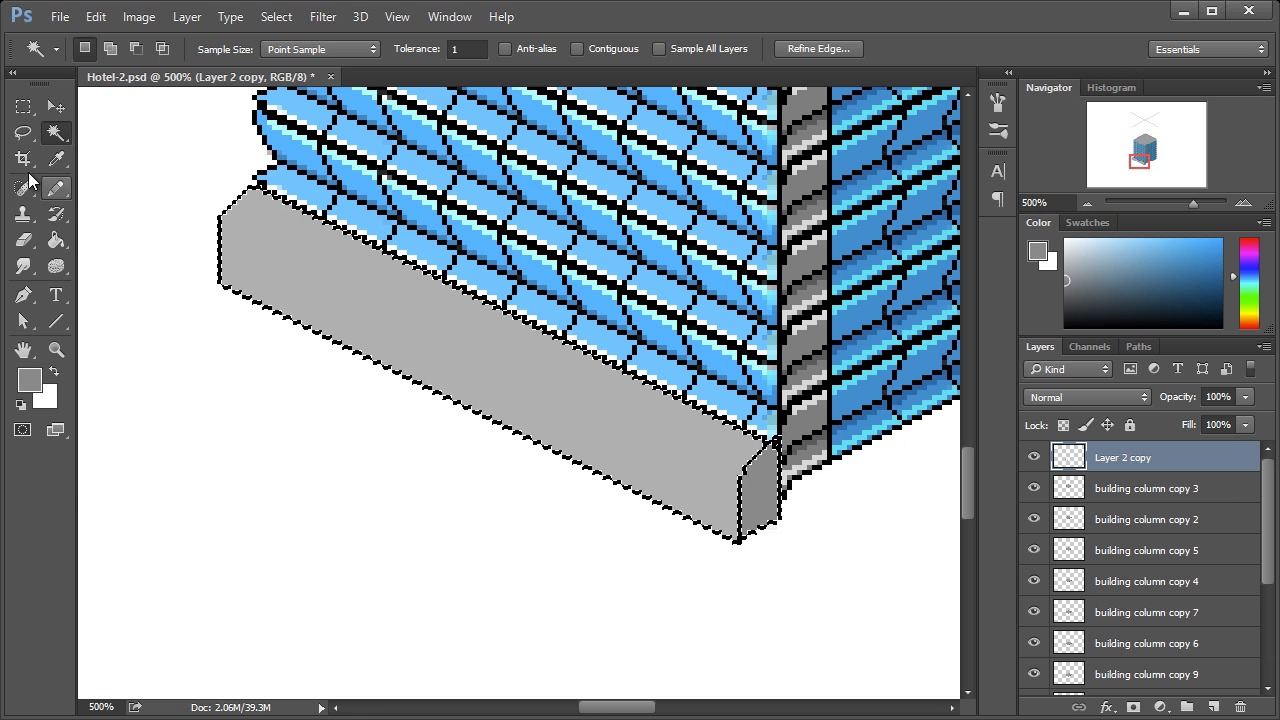1280x720 pixels.
Task: Choose the Pen tool
Action: click(23, 295)
